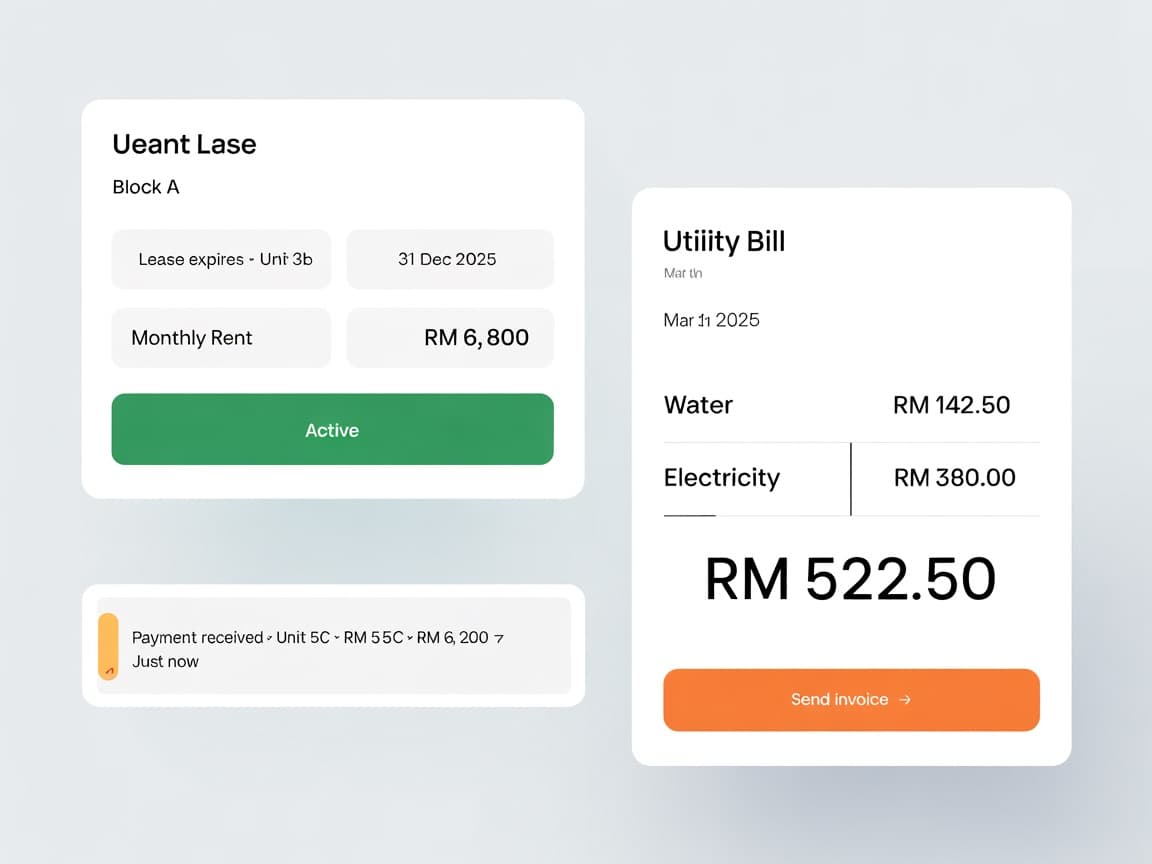Click the arrow icon on Send invoice button

[x=906, y=700]
